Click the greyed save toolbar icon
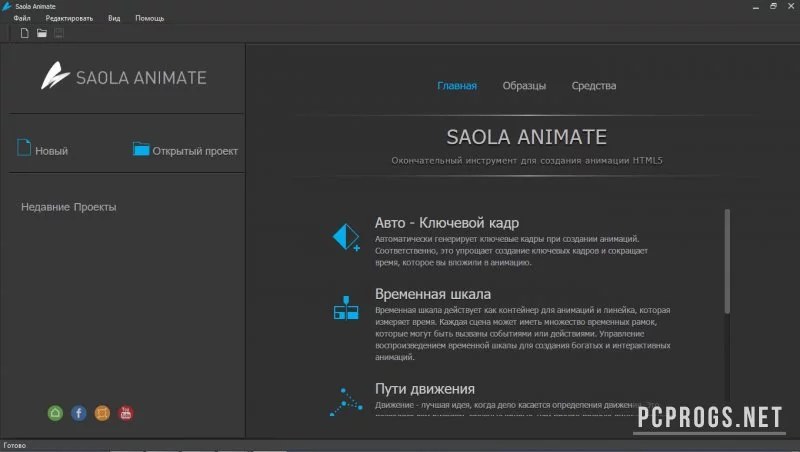Screen dimensions: 800x452 pos(59,33)
